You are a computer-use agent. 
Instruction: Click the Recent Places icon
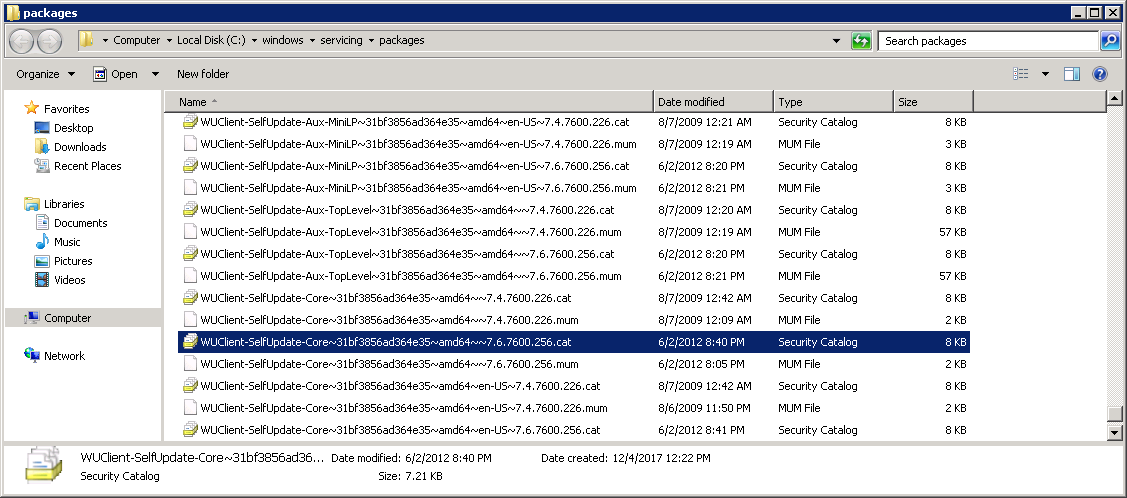(x=42, y=165)
